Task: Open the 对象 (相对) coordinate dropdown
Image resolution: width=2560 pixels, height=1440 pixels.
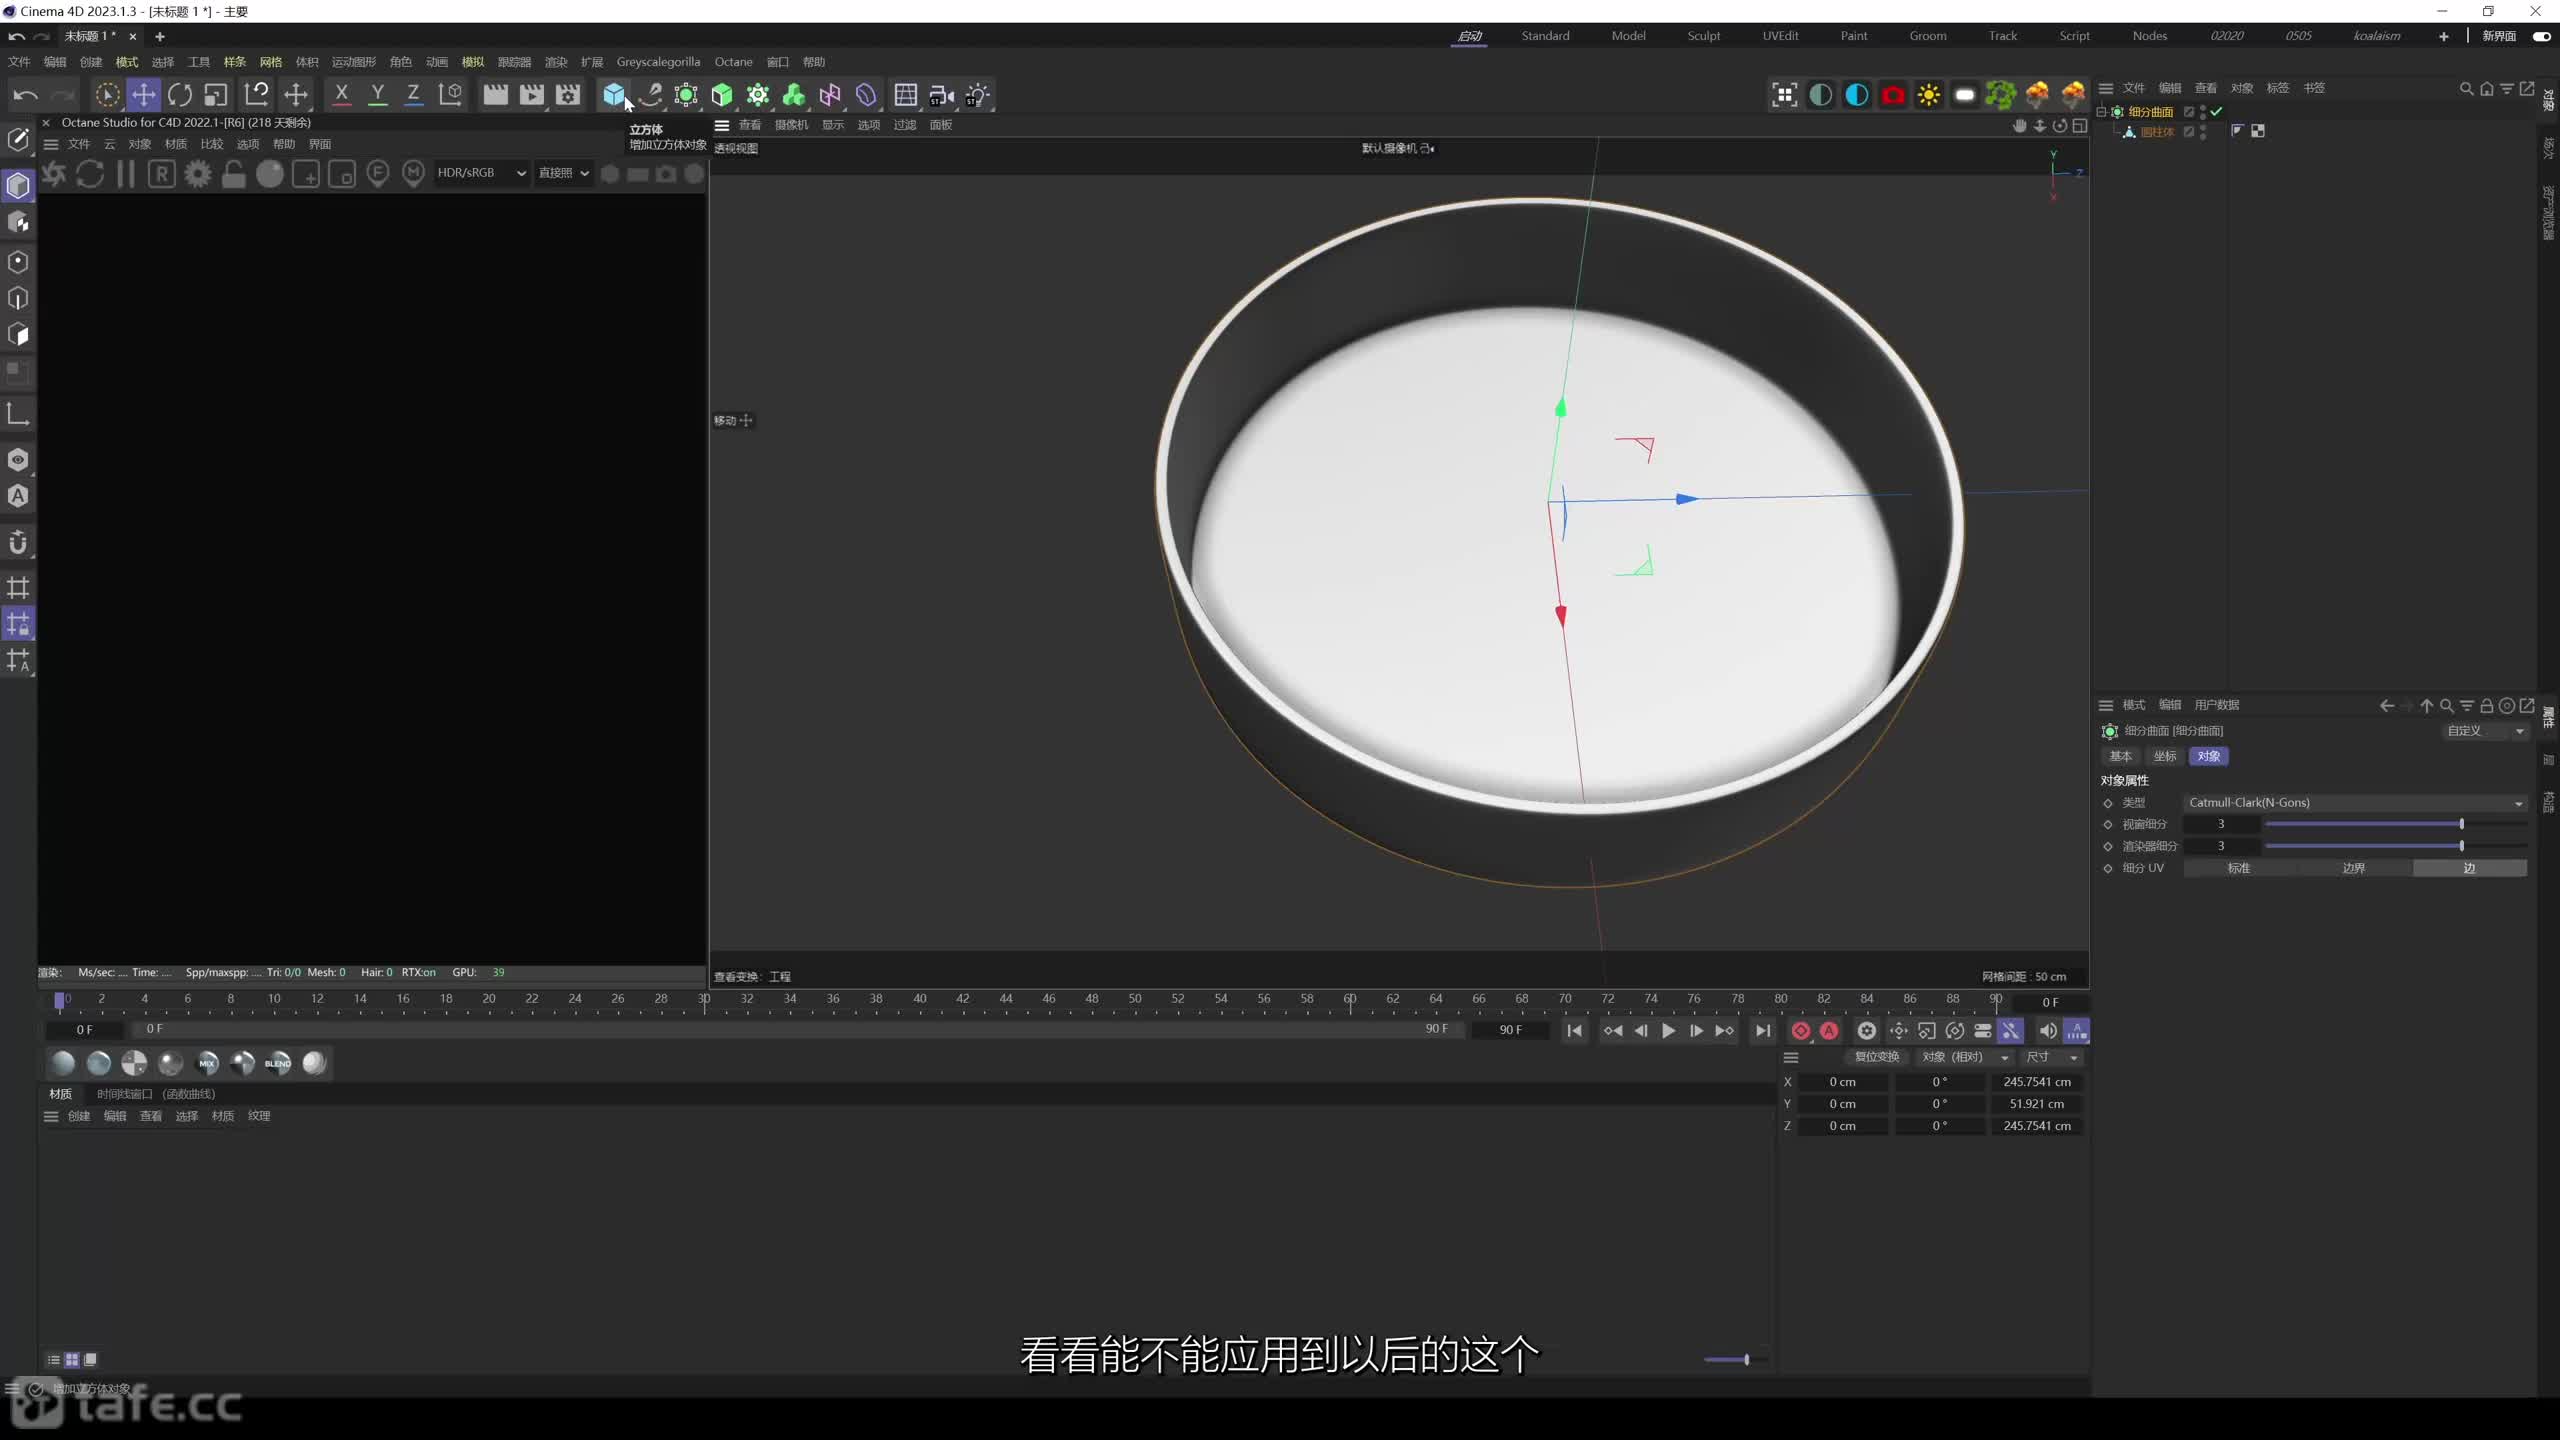Action: tap(1964, 1057)
